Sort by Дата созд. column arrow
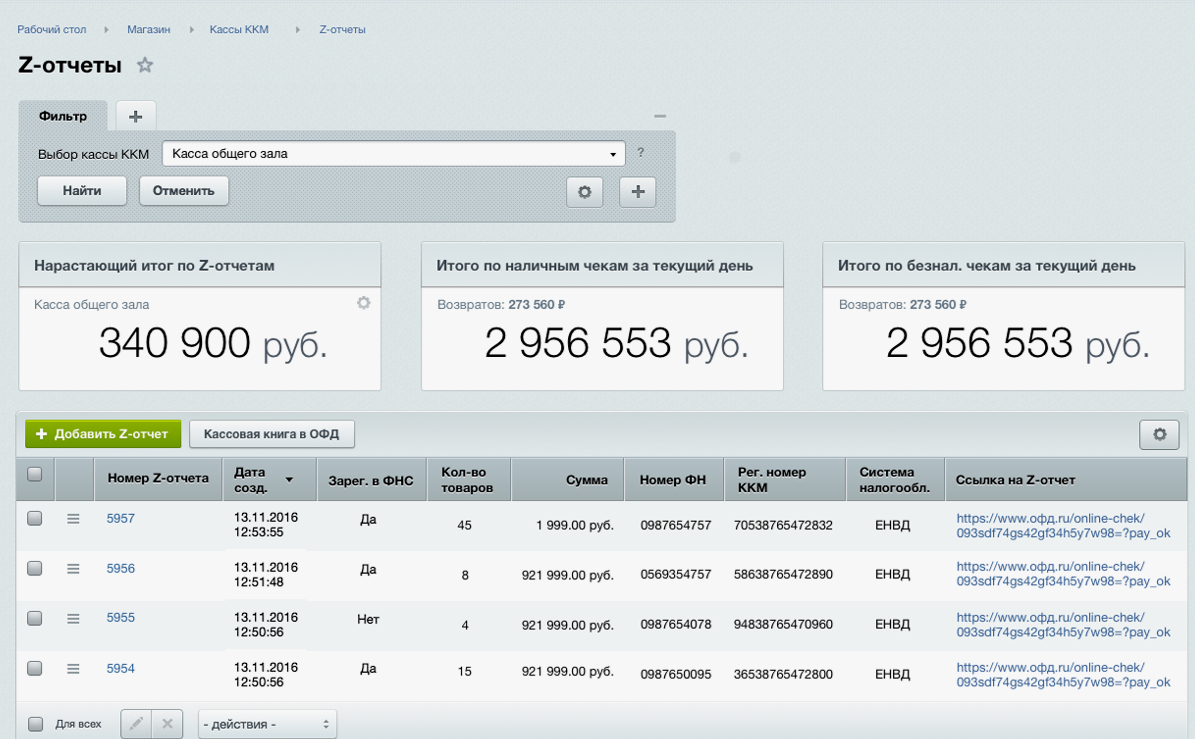 (x=289, y=481)
